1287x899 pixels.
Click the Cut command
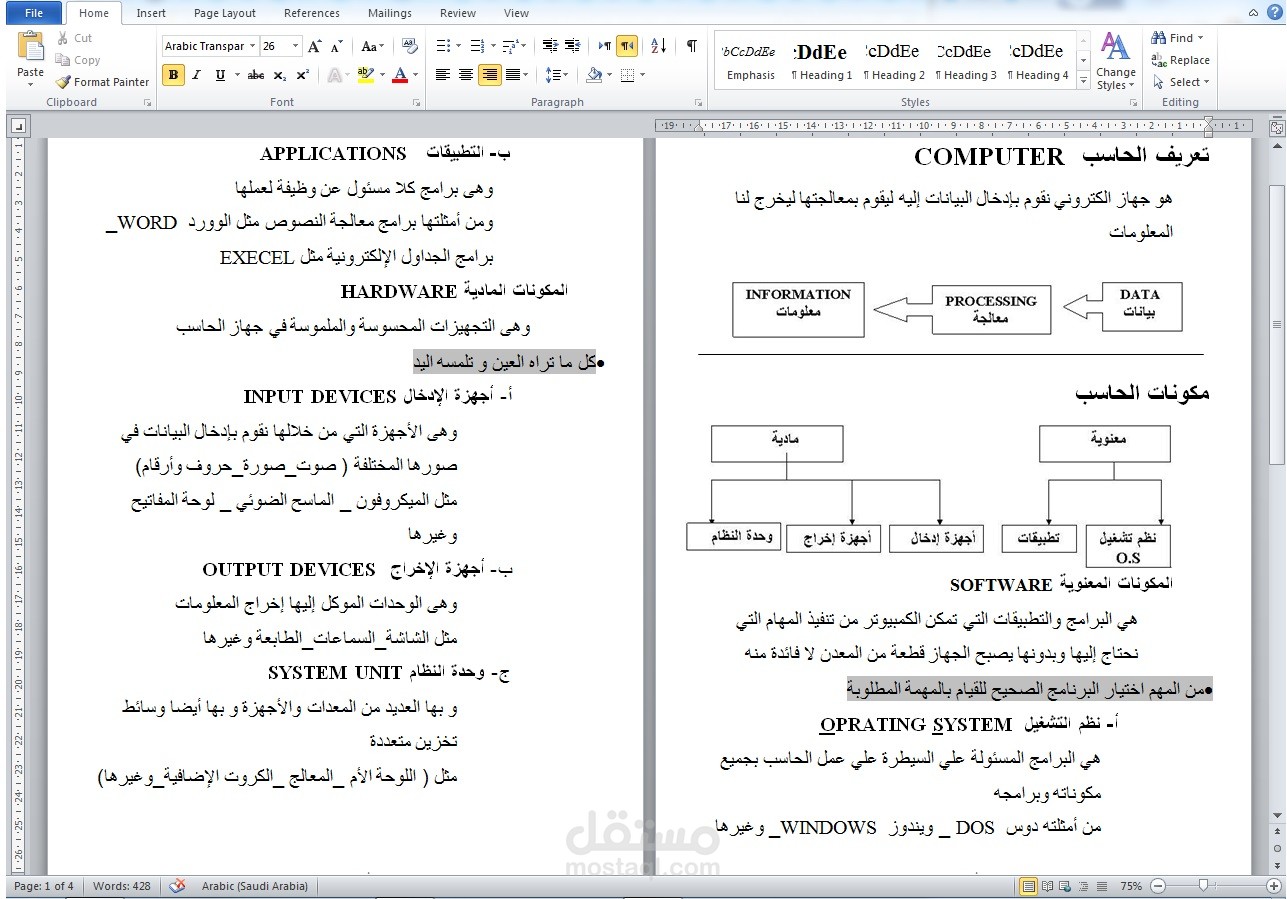(74, 38)
